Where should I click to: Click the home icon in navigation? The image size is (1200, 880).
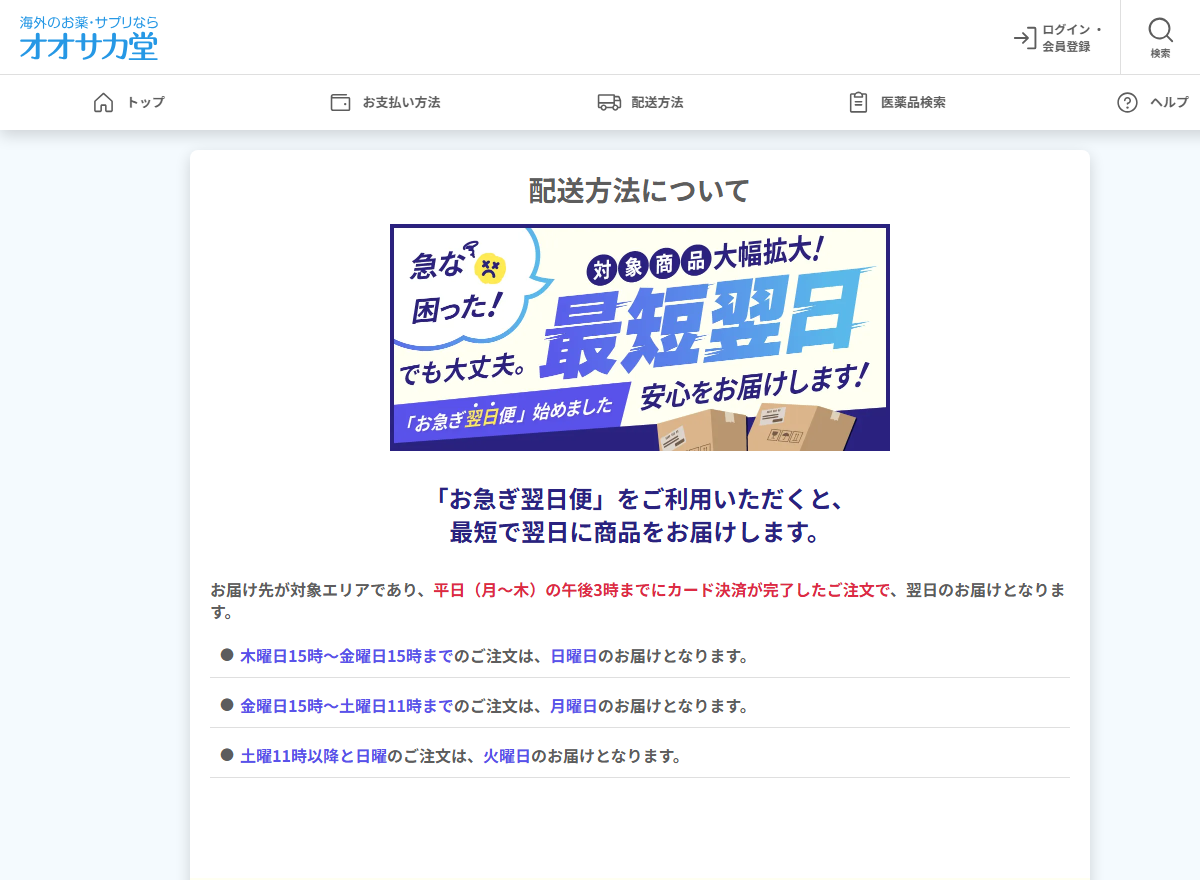click(103, 102)
